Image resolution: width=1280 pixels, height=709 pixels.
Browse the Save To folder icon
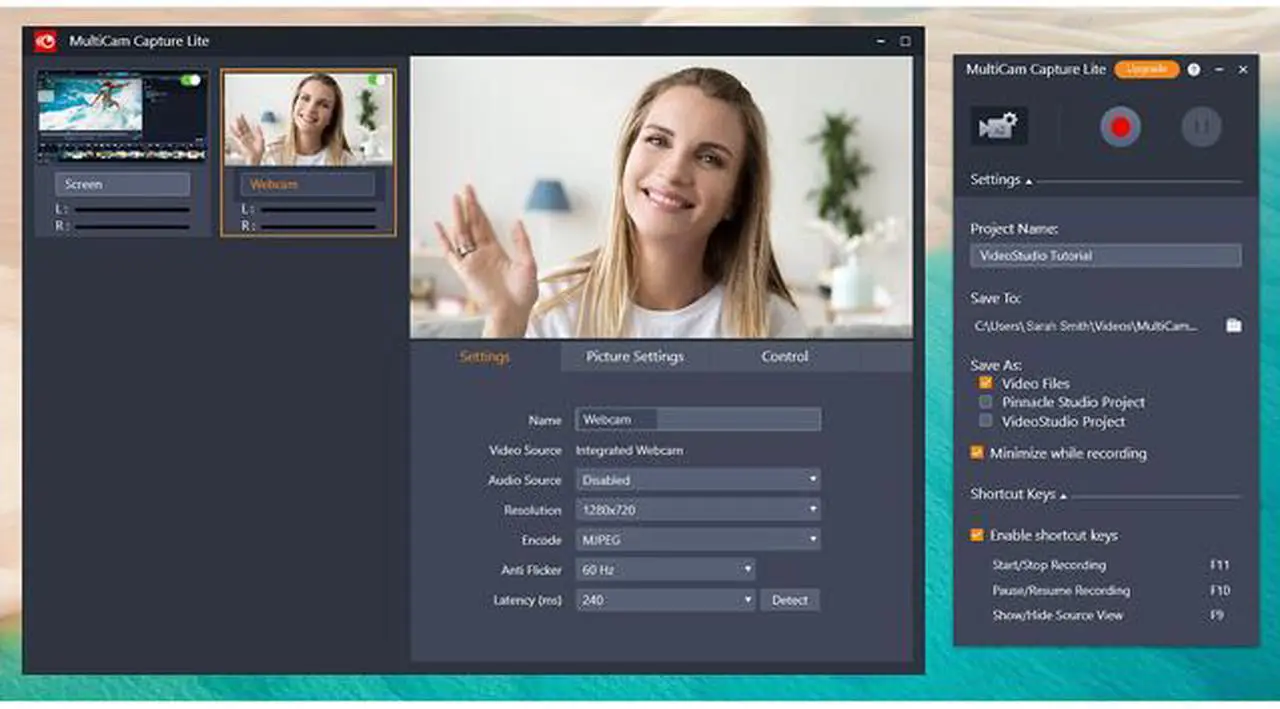coord(1234,326)
